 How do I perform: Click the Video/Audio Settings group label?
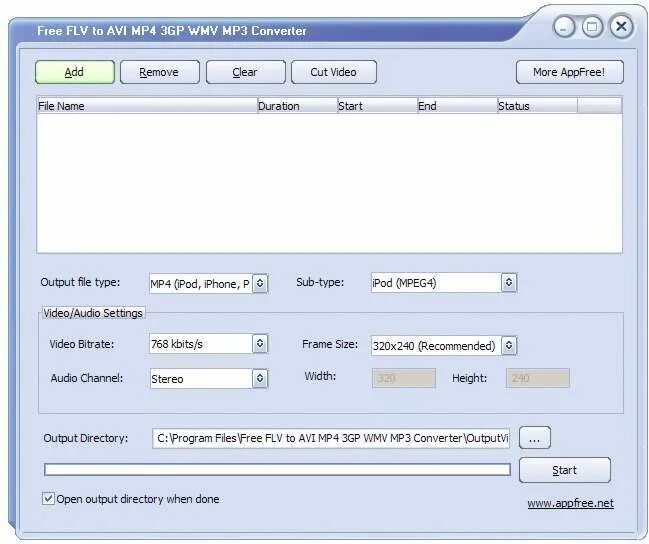pos(93,313)
